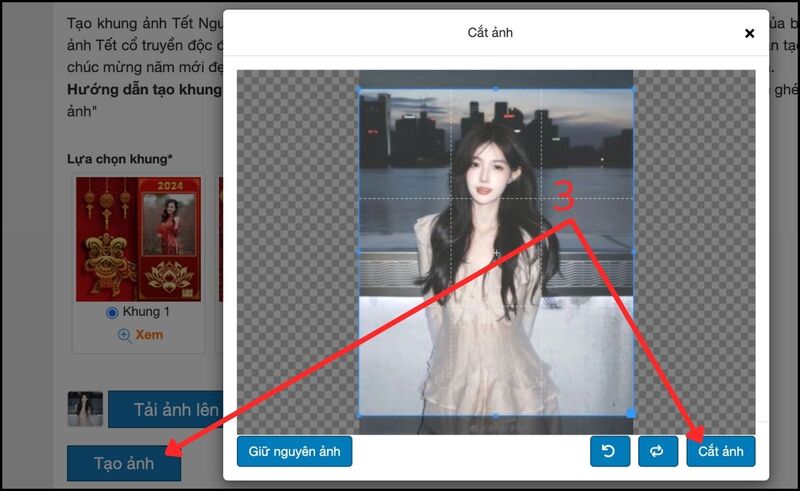Click the Lựa chọn khung* label
The height and width of the screenshot is (491, 800).
[120, 159]
